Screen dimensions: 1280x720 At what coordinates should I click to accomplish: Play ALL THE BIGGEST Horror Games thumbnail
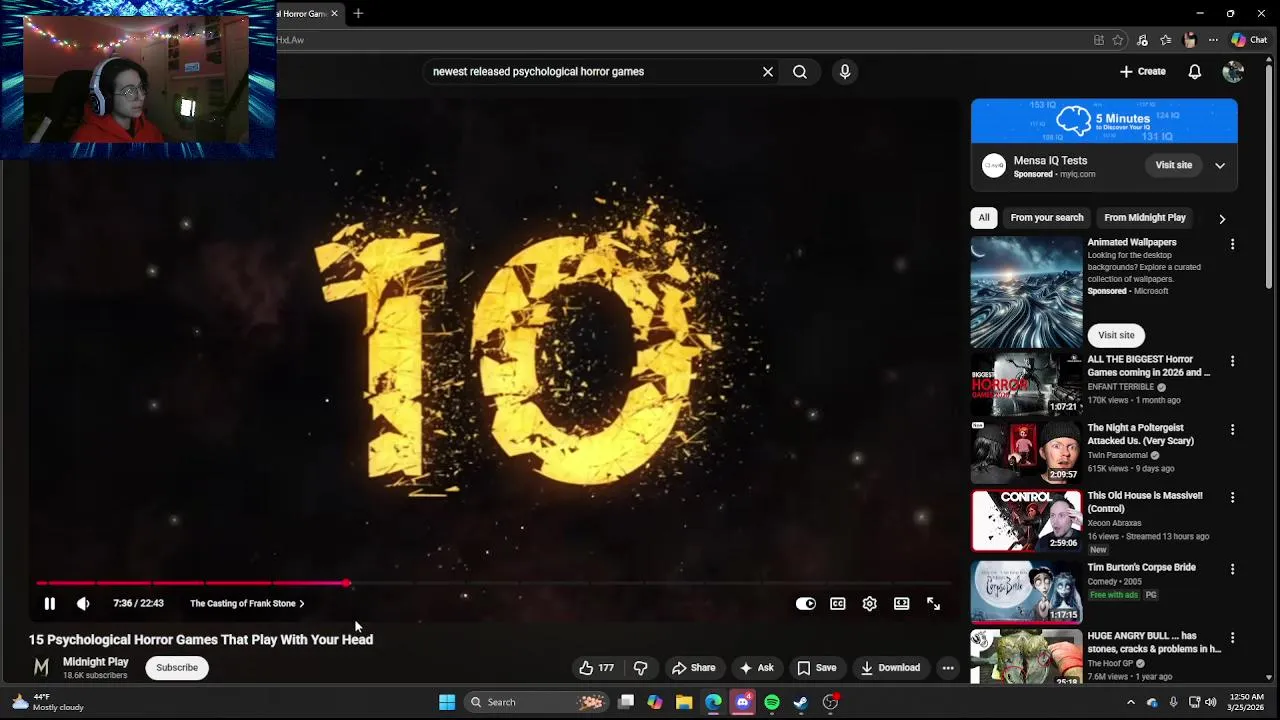pyautogui.click(x=1026, y=384)
